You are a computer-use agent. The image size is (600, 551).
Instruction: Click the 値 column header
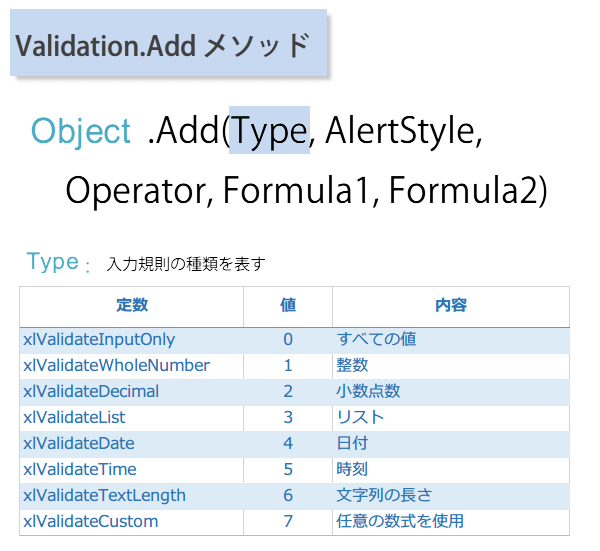point(287,305)
